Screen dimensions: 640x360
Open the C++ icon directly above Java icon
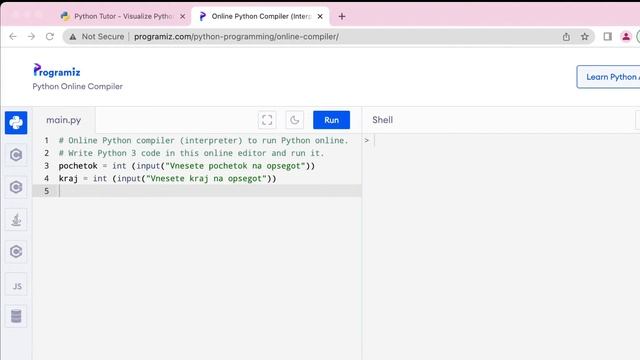(x=16, y=187)
